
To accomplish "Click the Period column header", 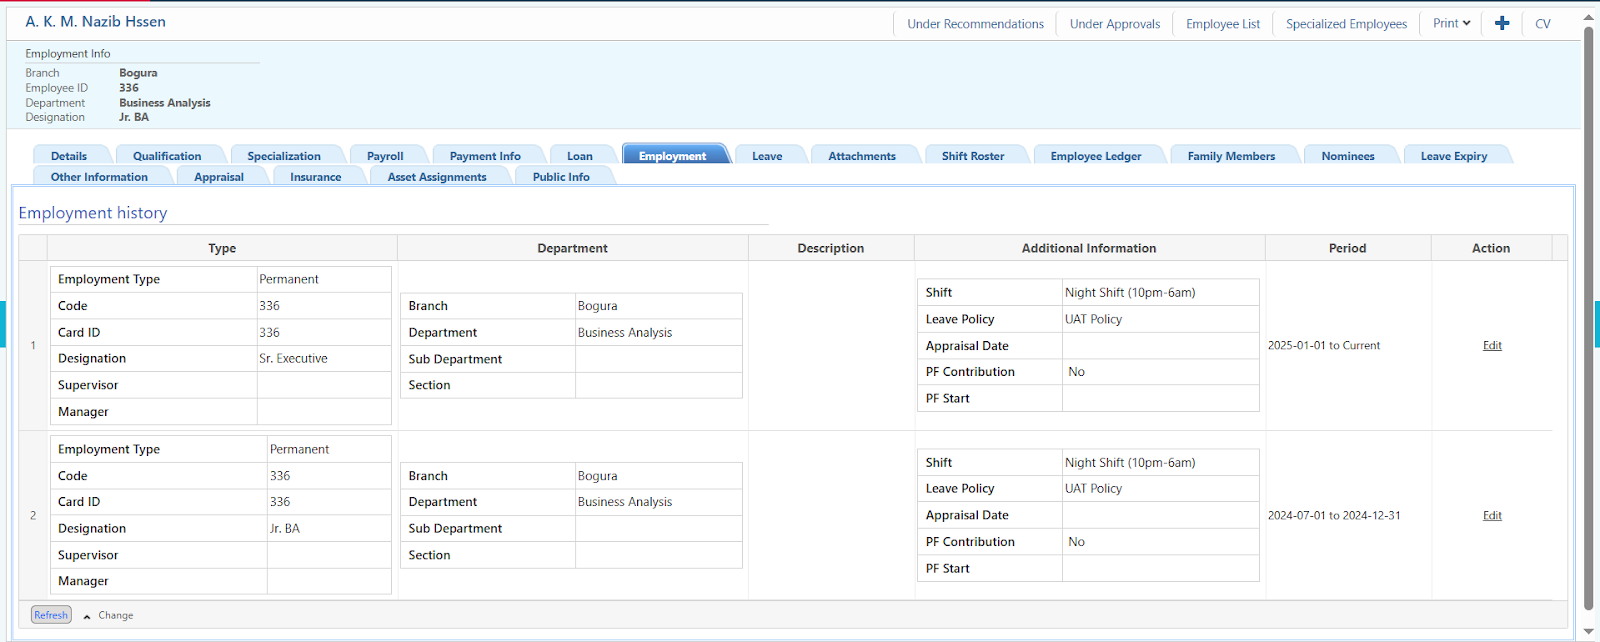I will [x=1347, y=248].
